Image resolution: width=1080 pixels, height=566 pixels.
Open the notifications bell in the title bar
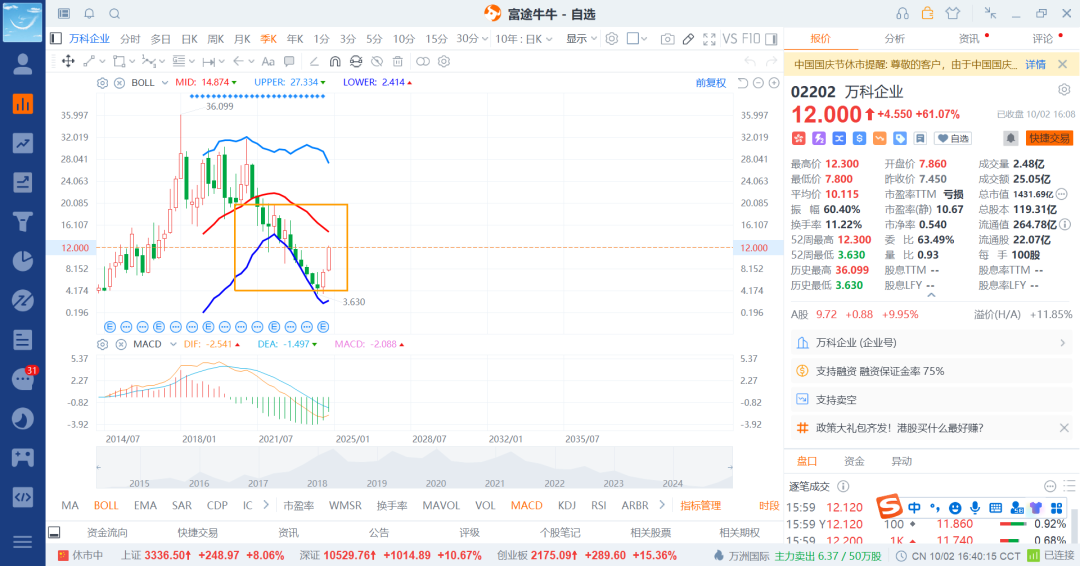pos(90,13)
